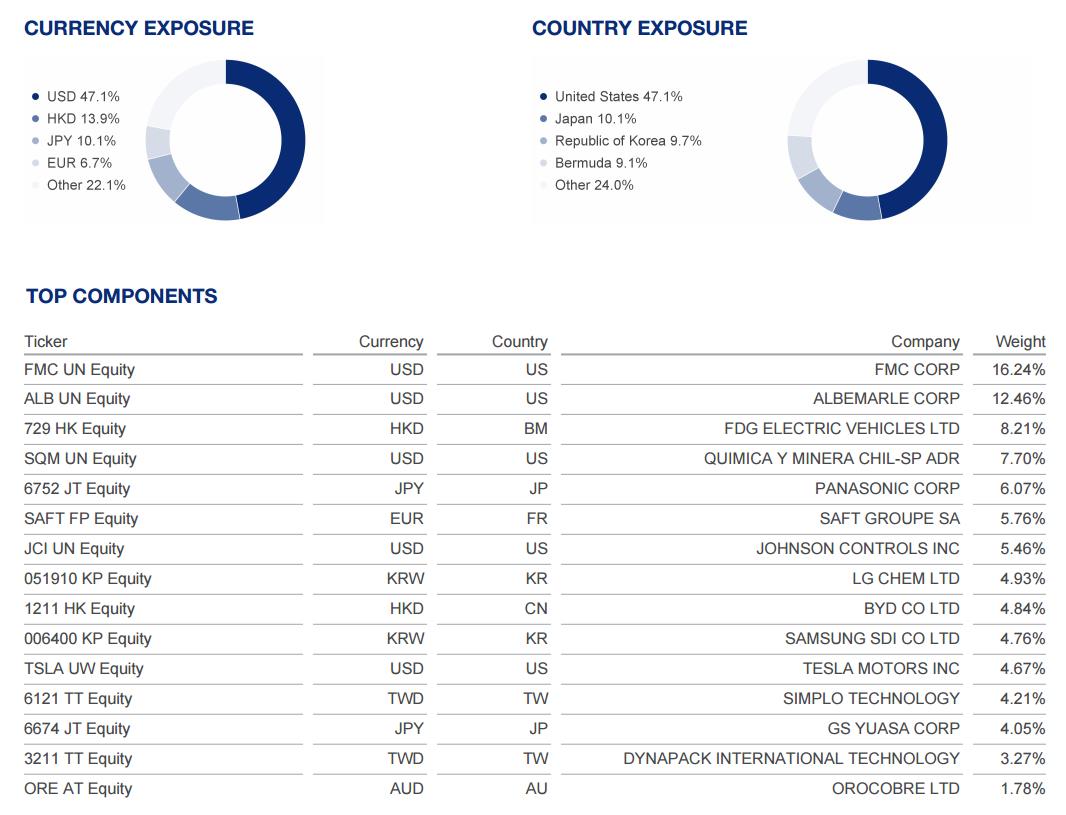Click GS YUASA CORP company name
The height and width of the screenshot is (815, 1066).
tap(894, 728)
